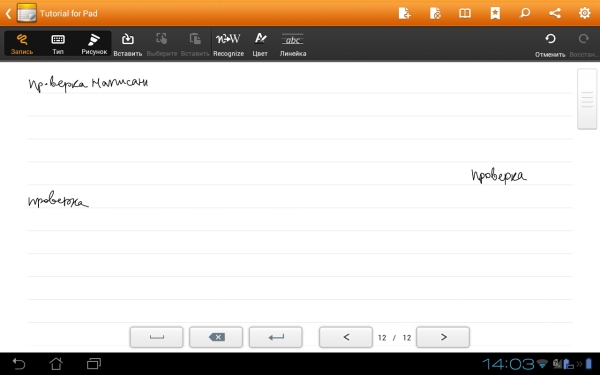Go back using the Tutorial for Pad arrow

tap(8, 14)
